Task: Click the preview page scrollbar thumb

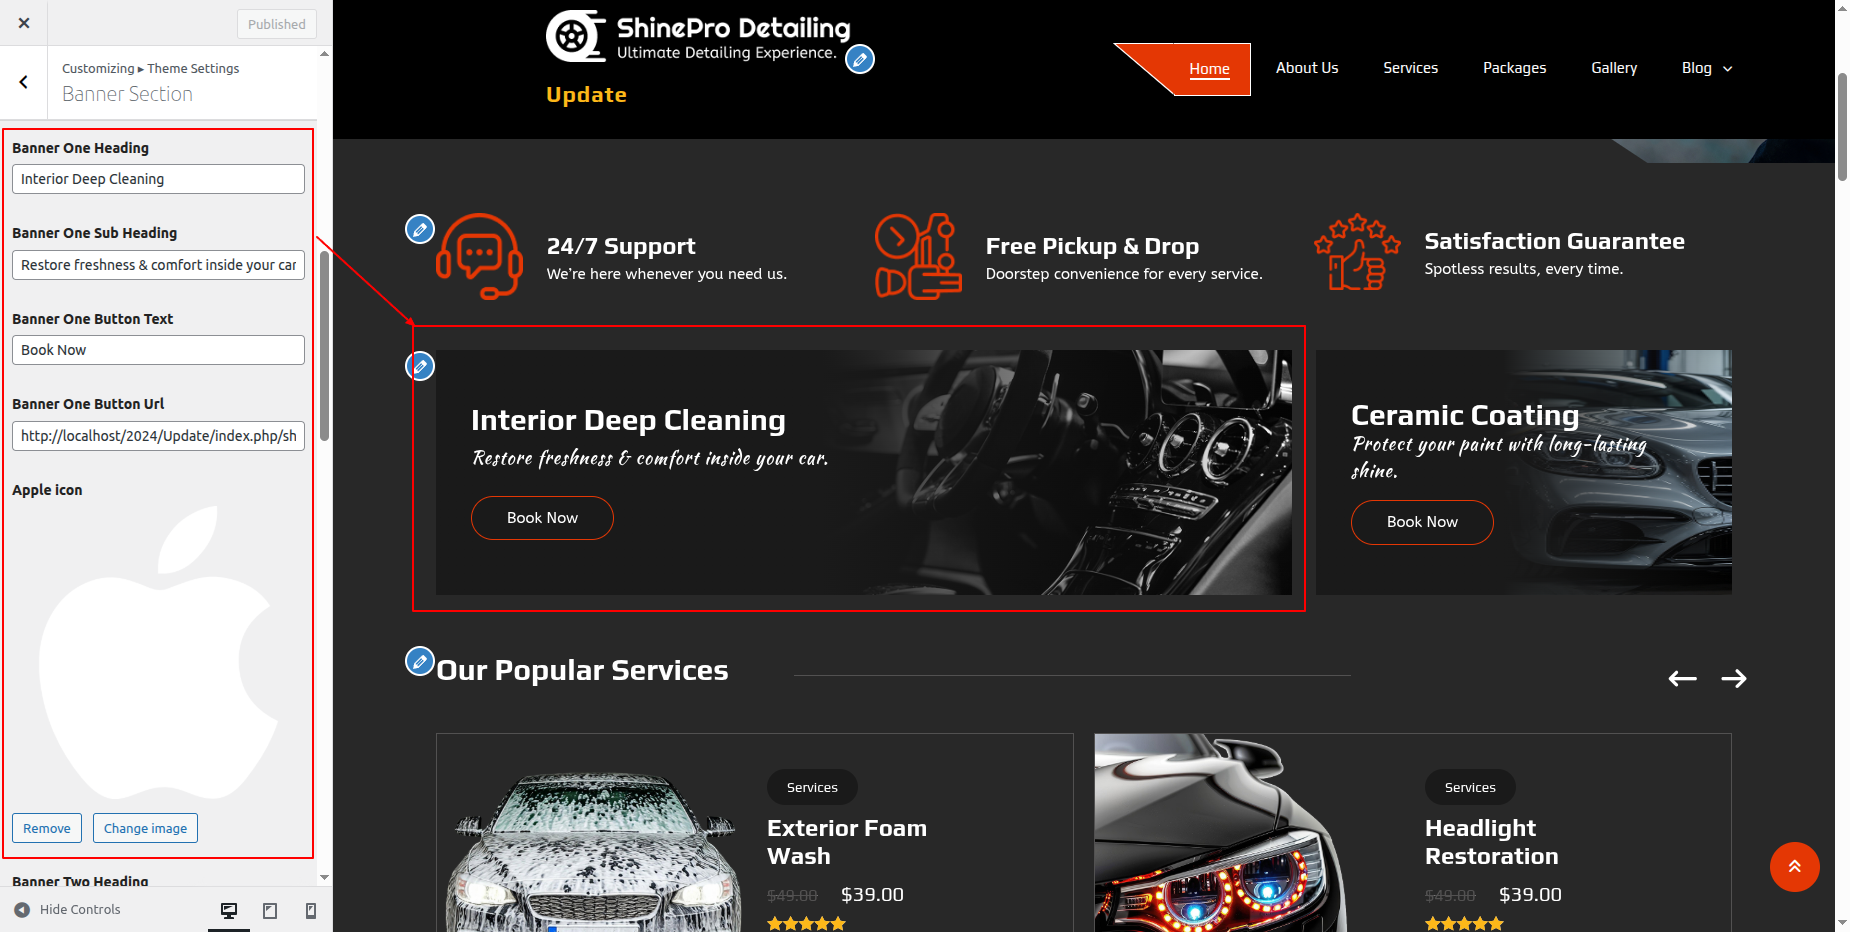Action: point(1842,126)
